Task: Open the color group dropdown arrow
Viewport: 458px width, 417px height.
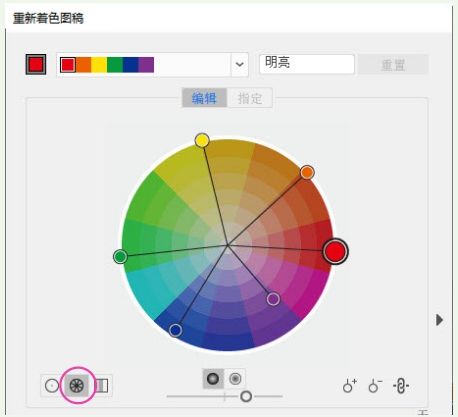Action: pos(240,64)
